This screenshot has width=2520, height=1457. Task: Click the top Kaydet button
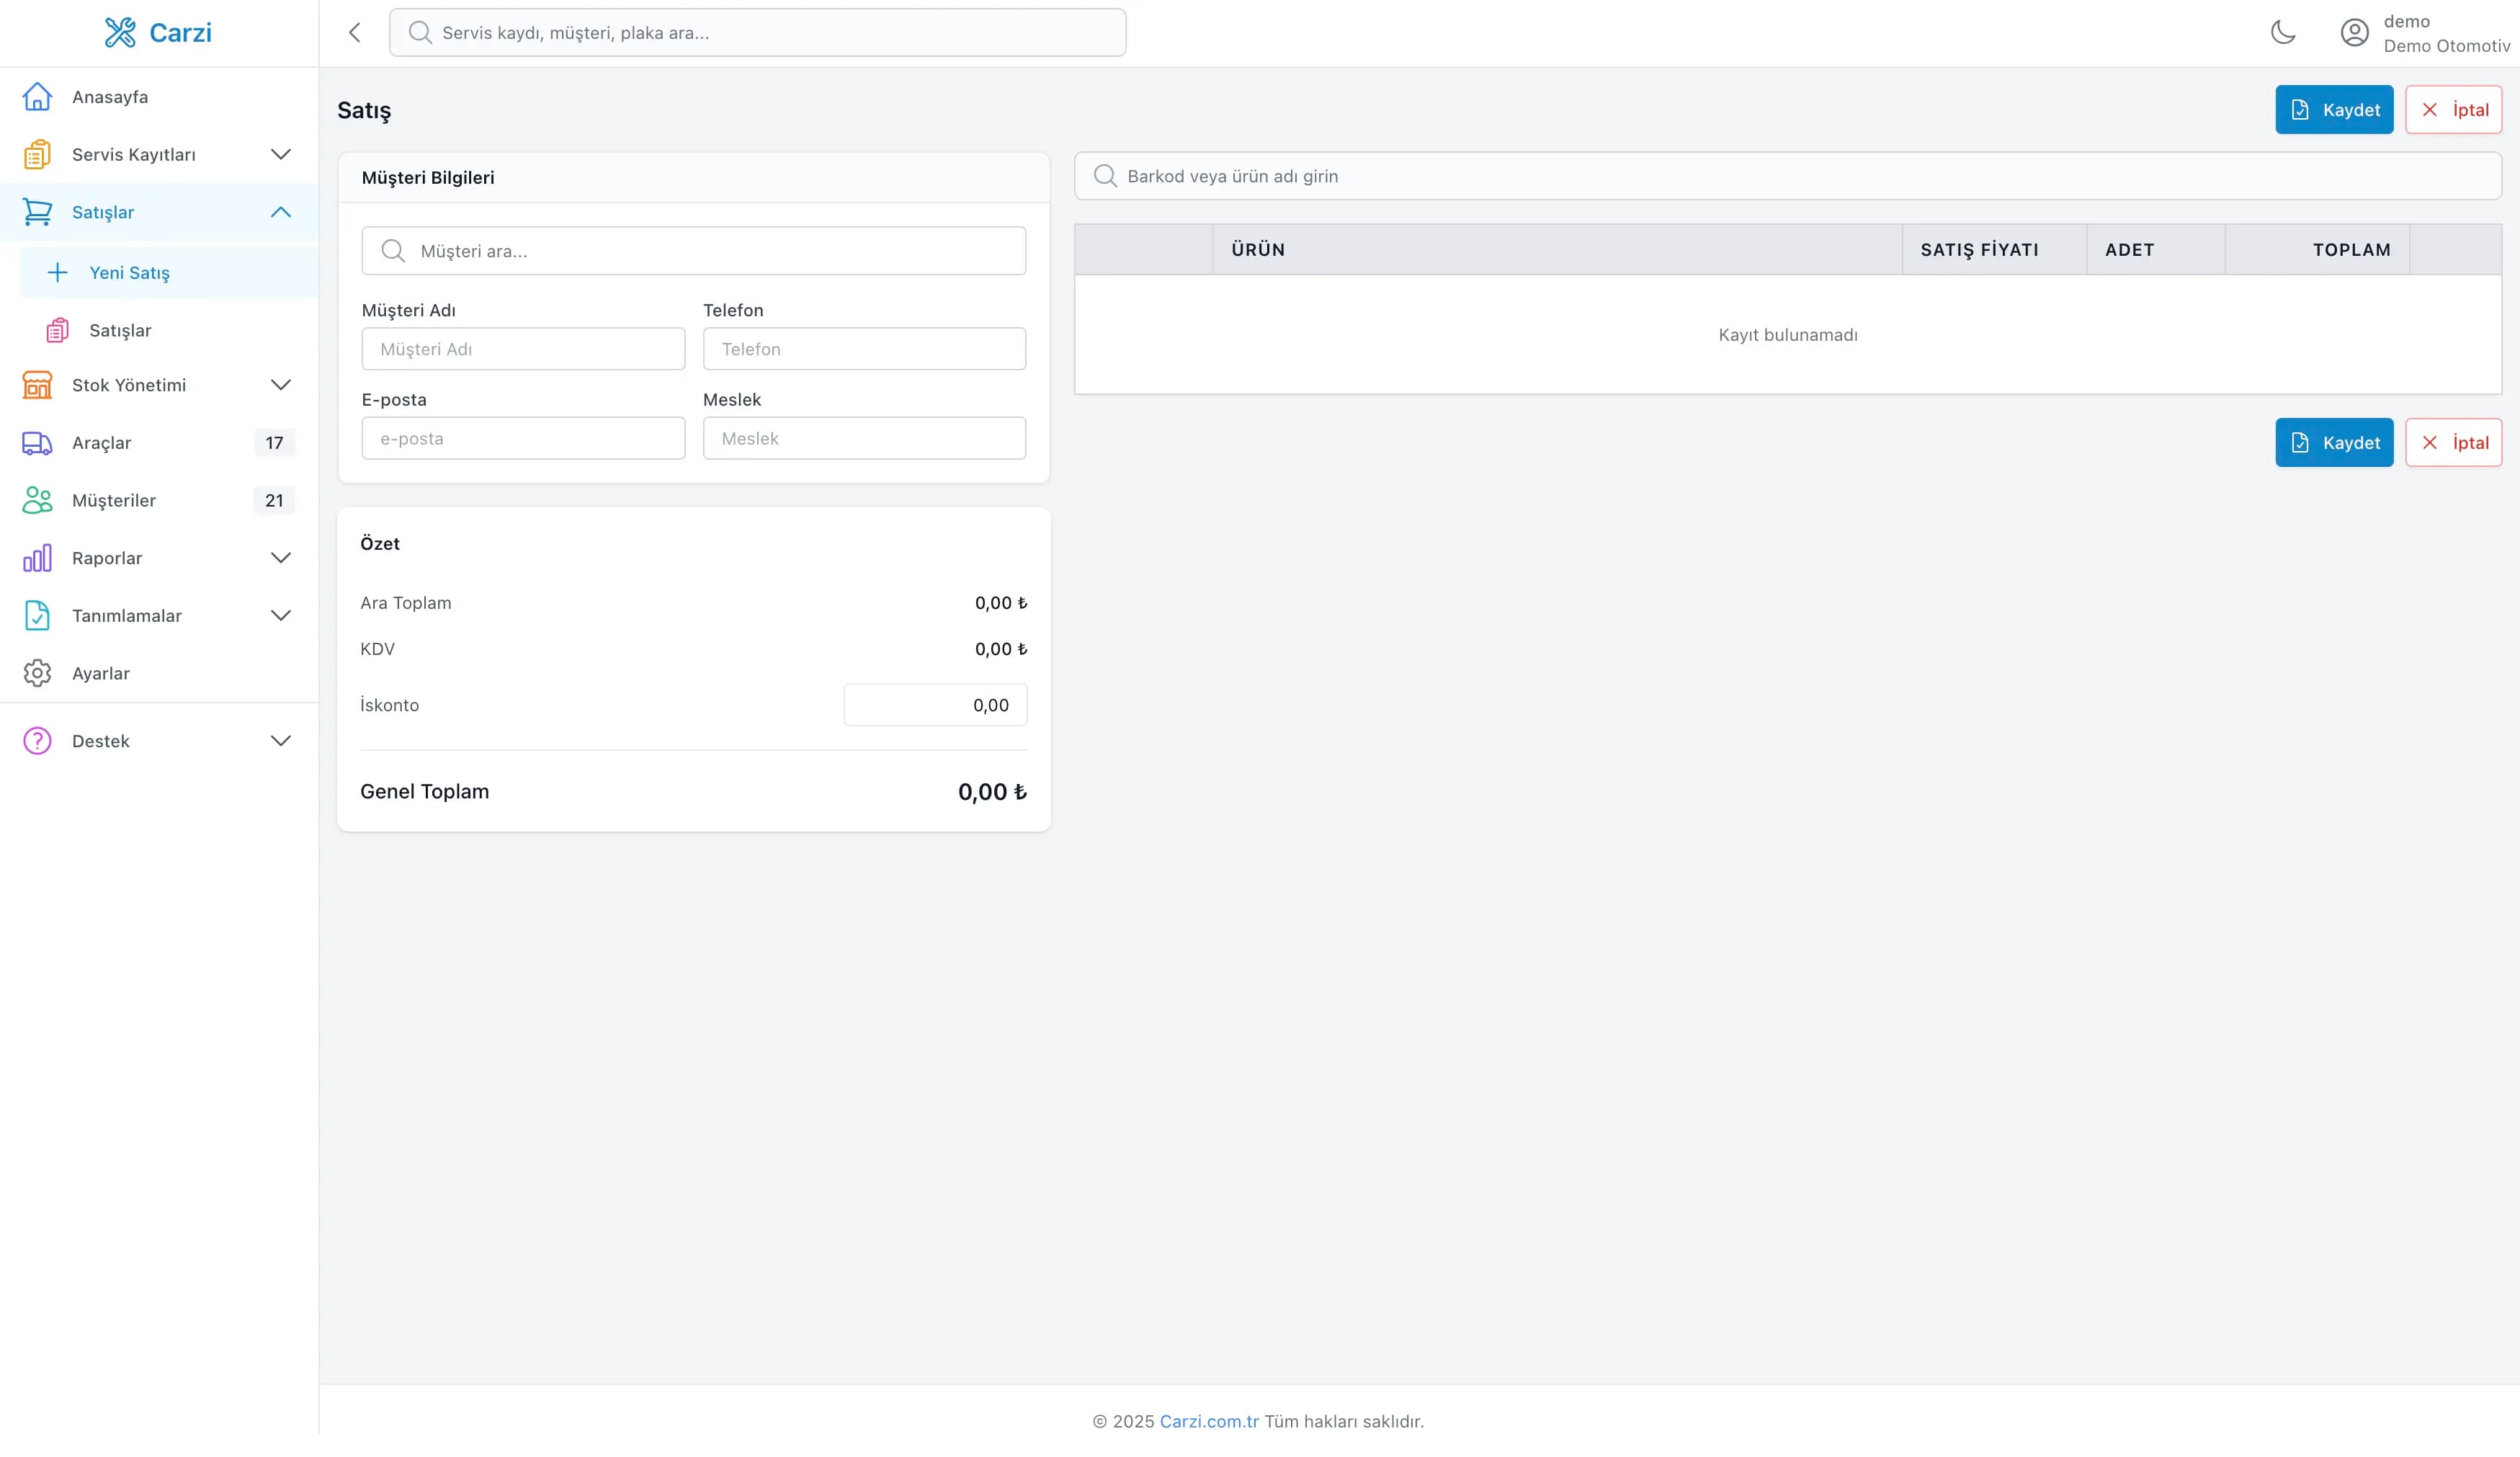click(2334, 110)
